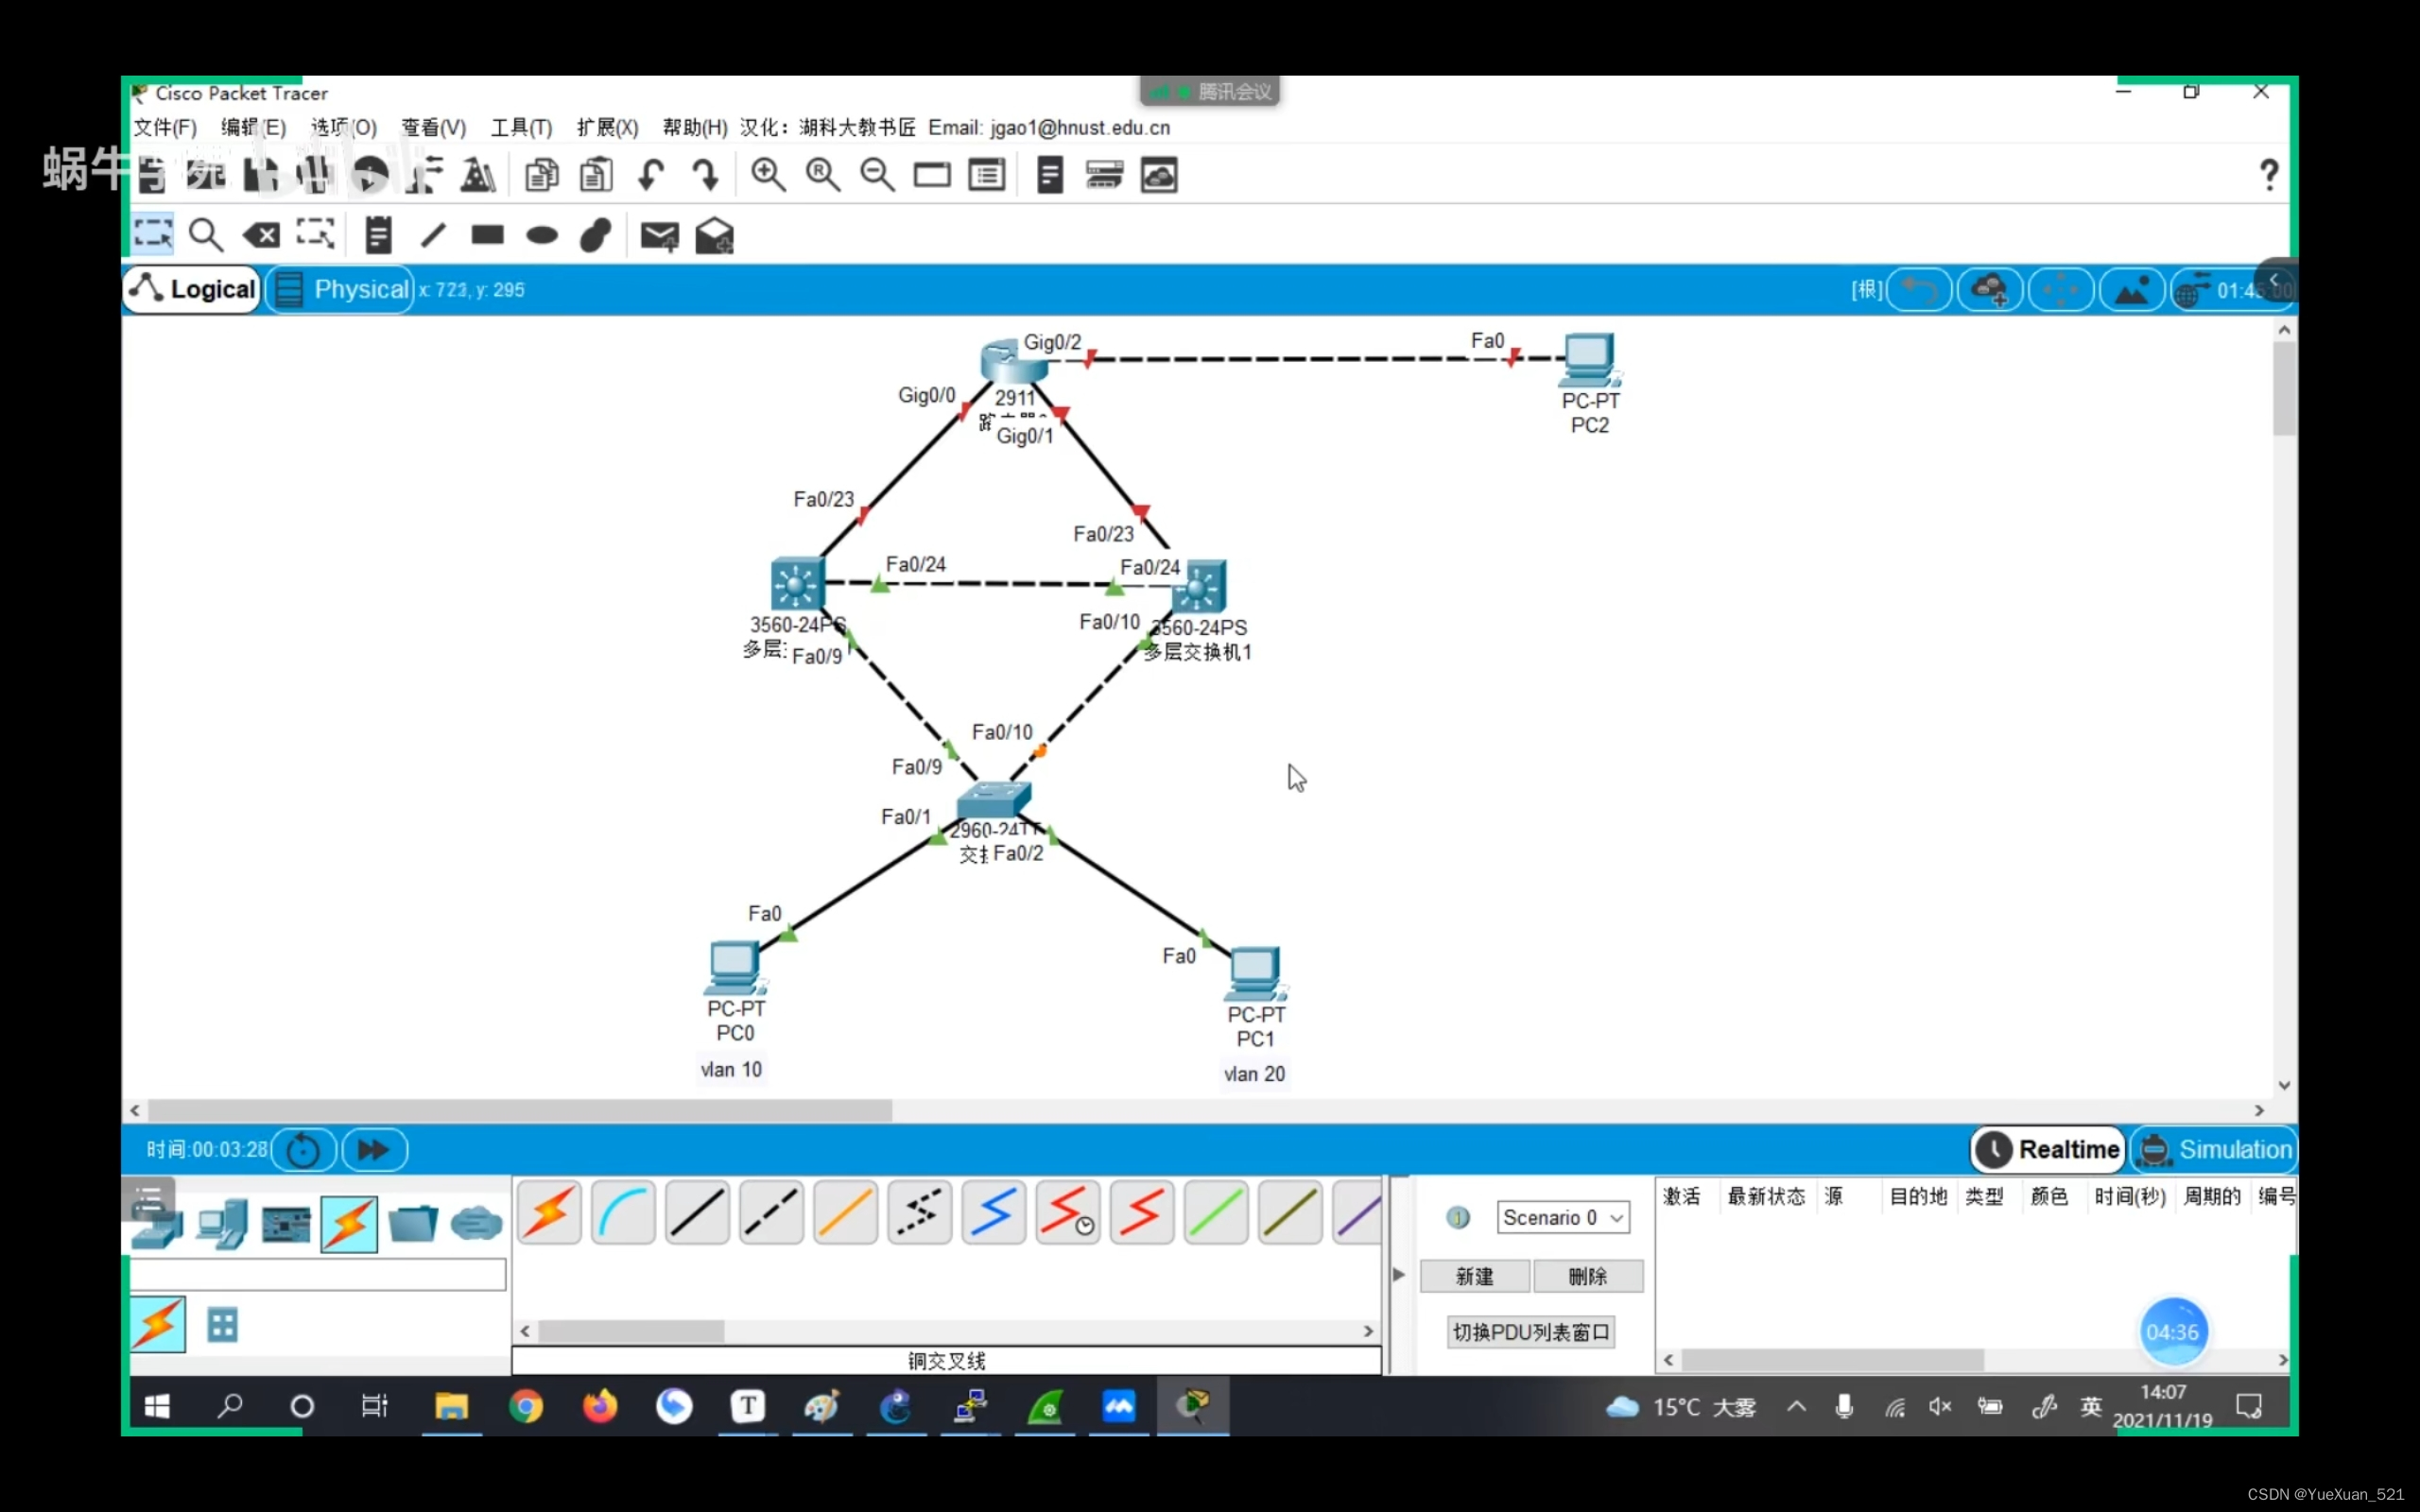Open Google Chrome from the taskbar
Viewport: 2420px width, 1512px height.
526,1407
